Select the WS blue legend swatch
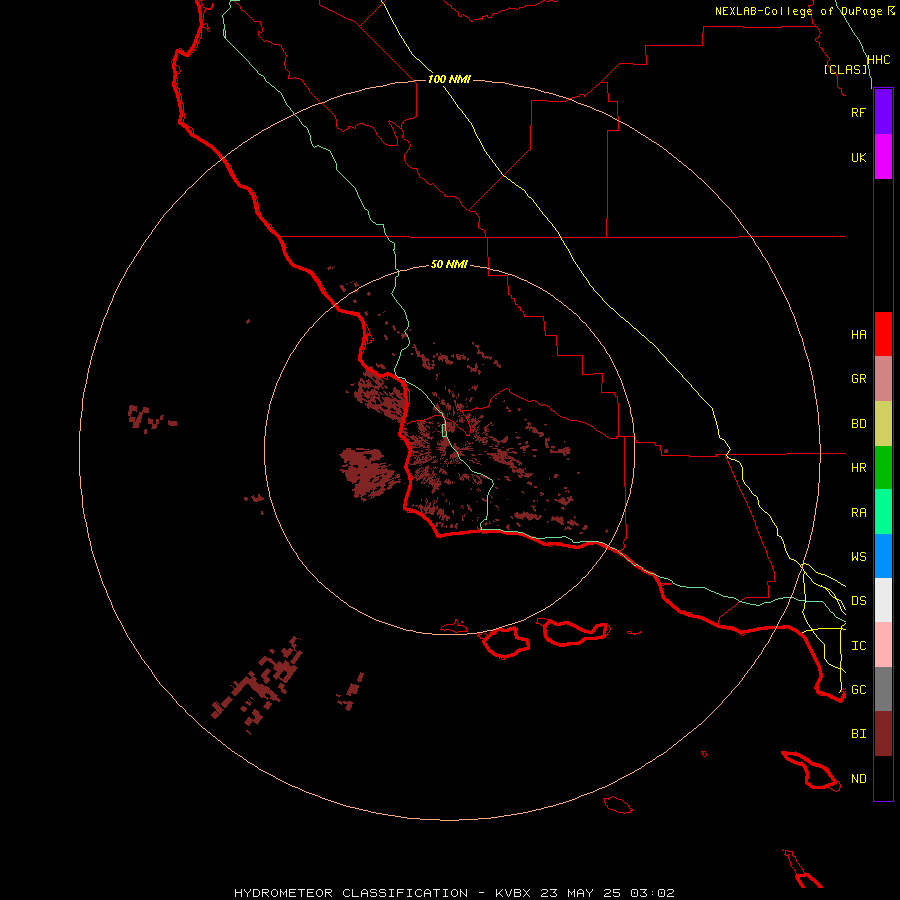Screen dimensions: 900x900 [x=883, y=556]
